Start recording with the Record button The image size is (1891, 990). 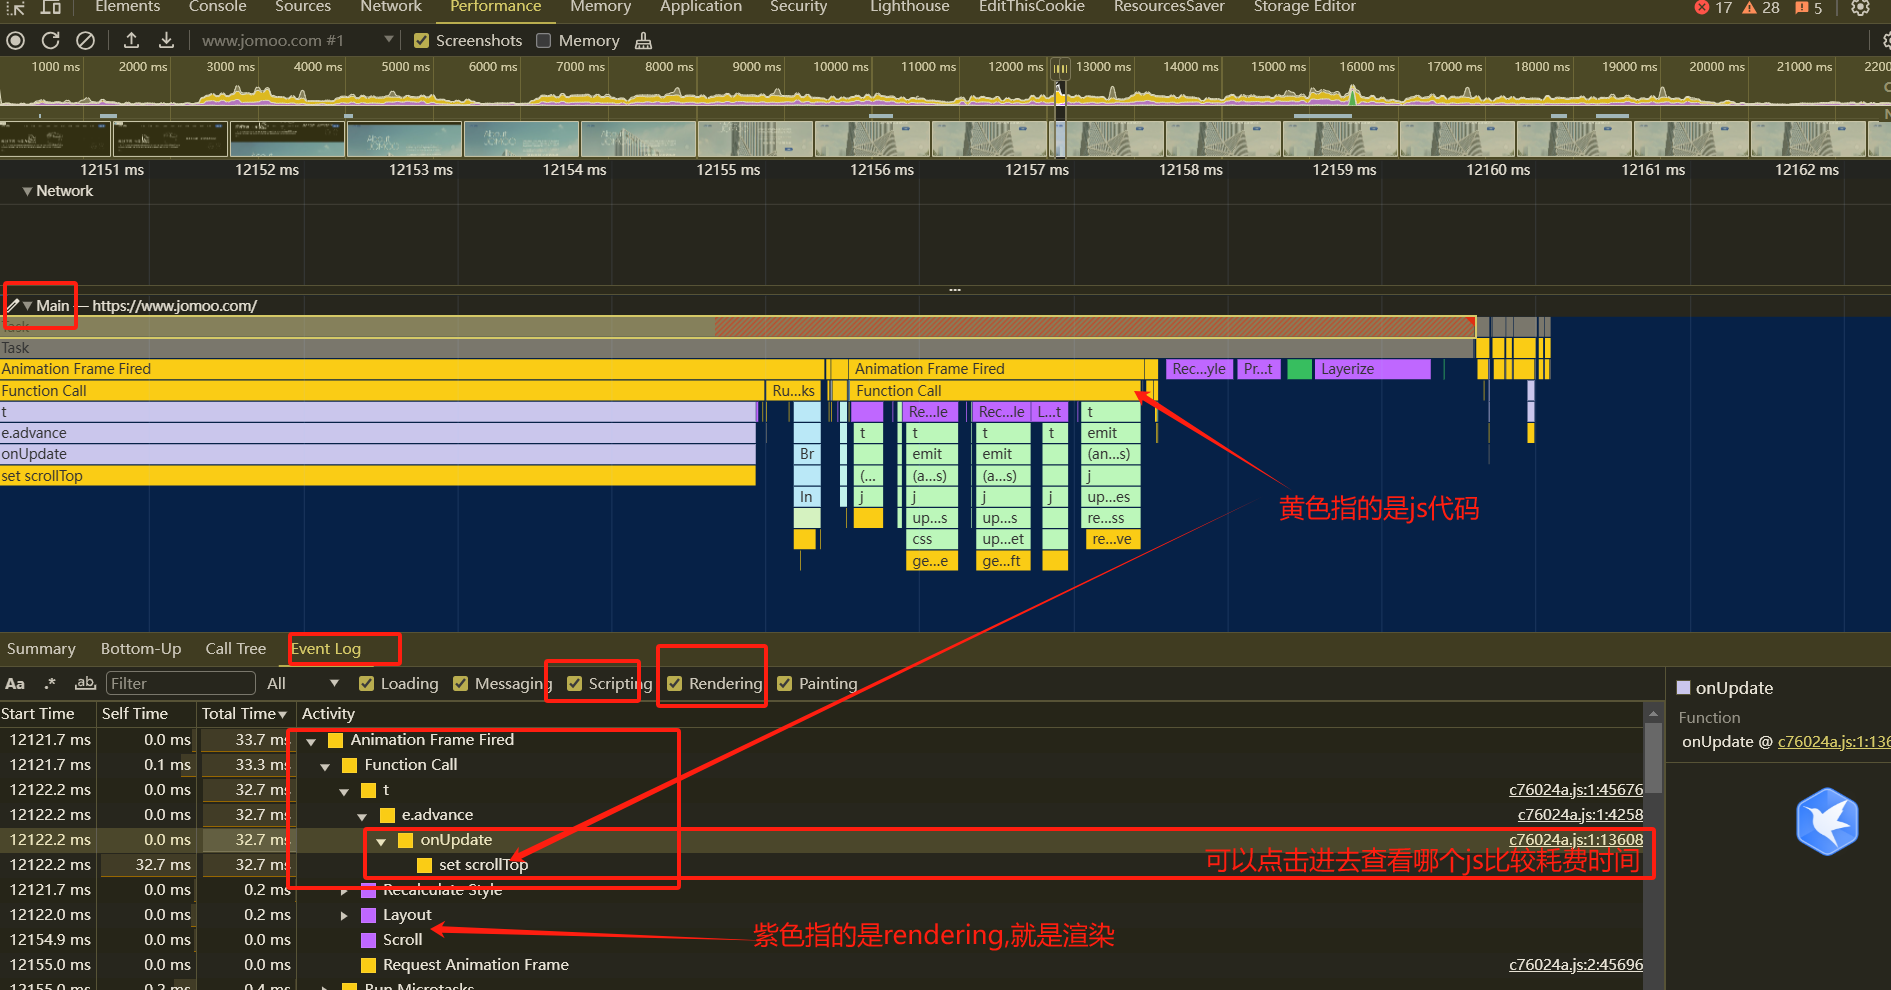pos(15,40)
